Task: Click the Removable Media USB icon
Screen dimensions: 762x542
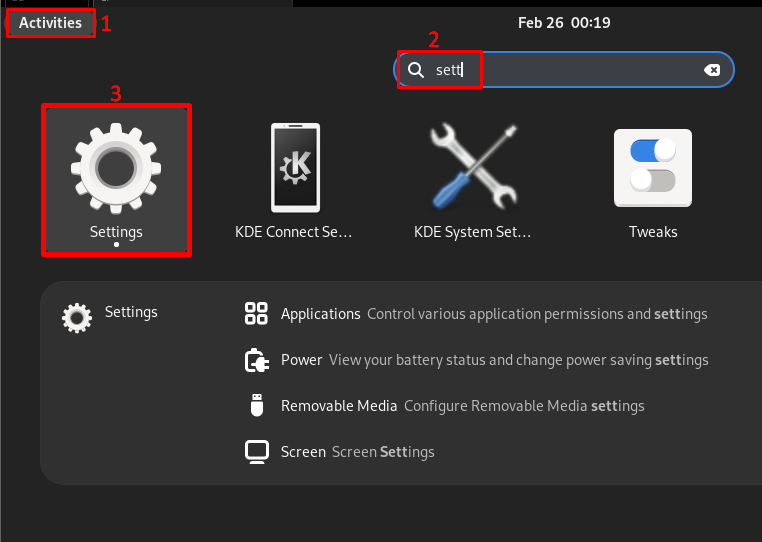Action: (257, 405)
